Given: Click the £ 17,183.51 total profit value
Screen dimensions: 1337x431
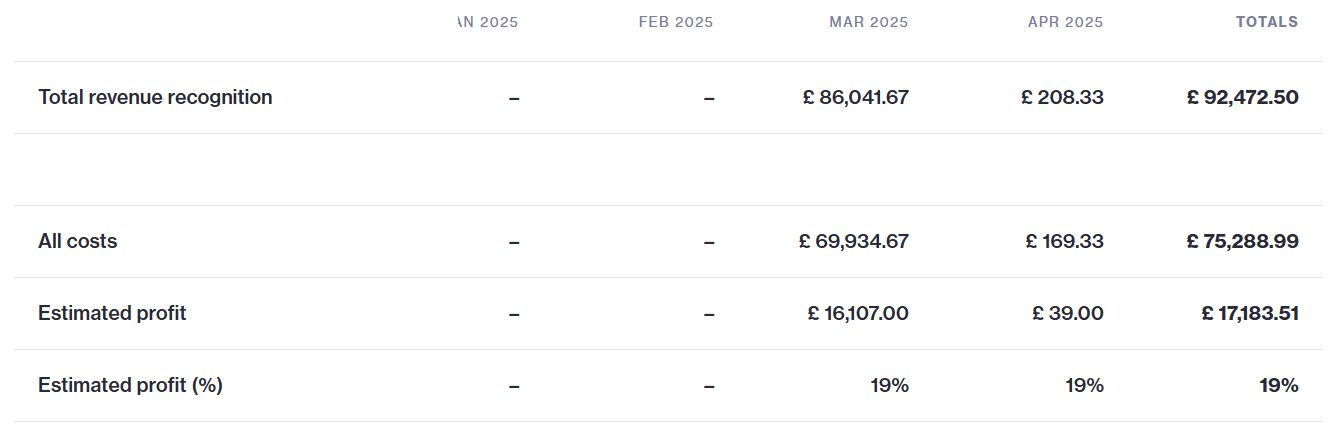Looking at the screenshot, I should pos(1250,313).
